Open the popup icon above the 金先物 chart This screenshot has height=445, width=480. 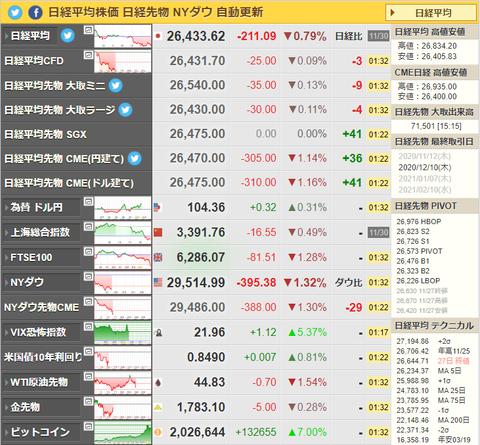[x=88, y=401]
